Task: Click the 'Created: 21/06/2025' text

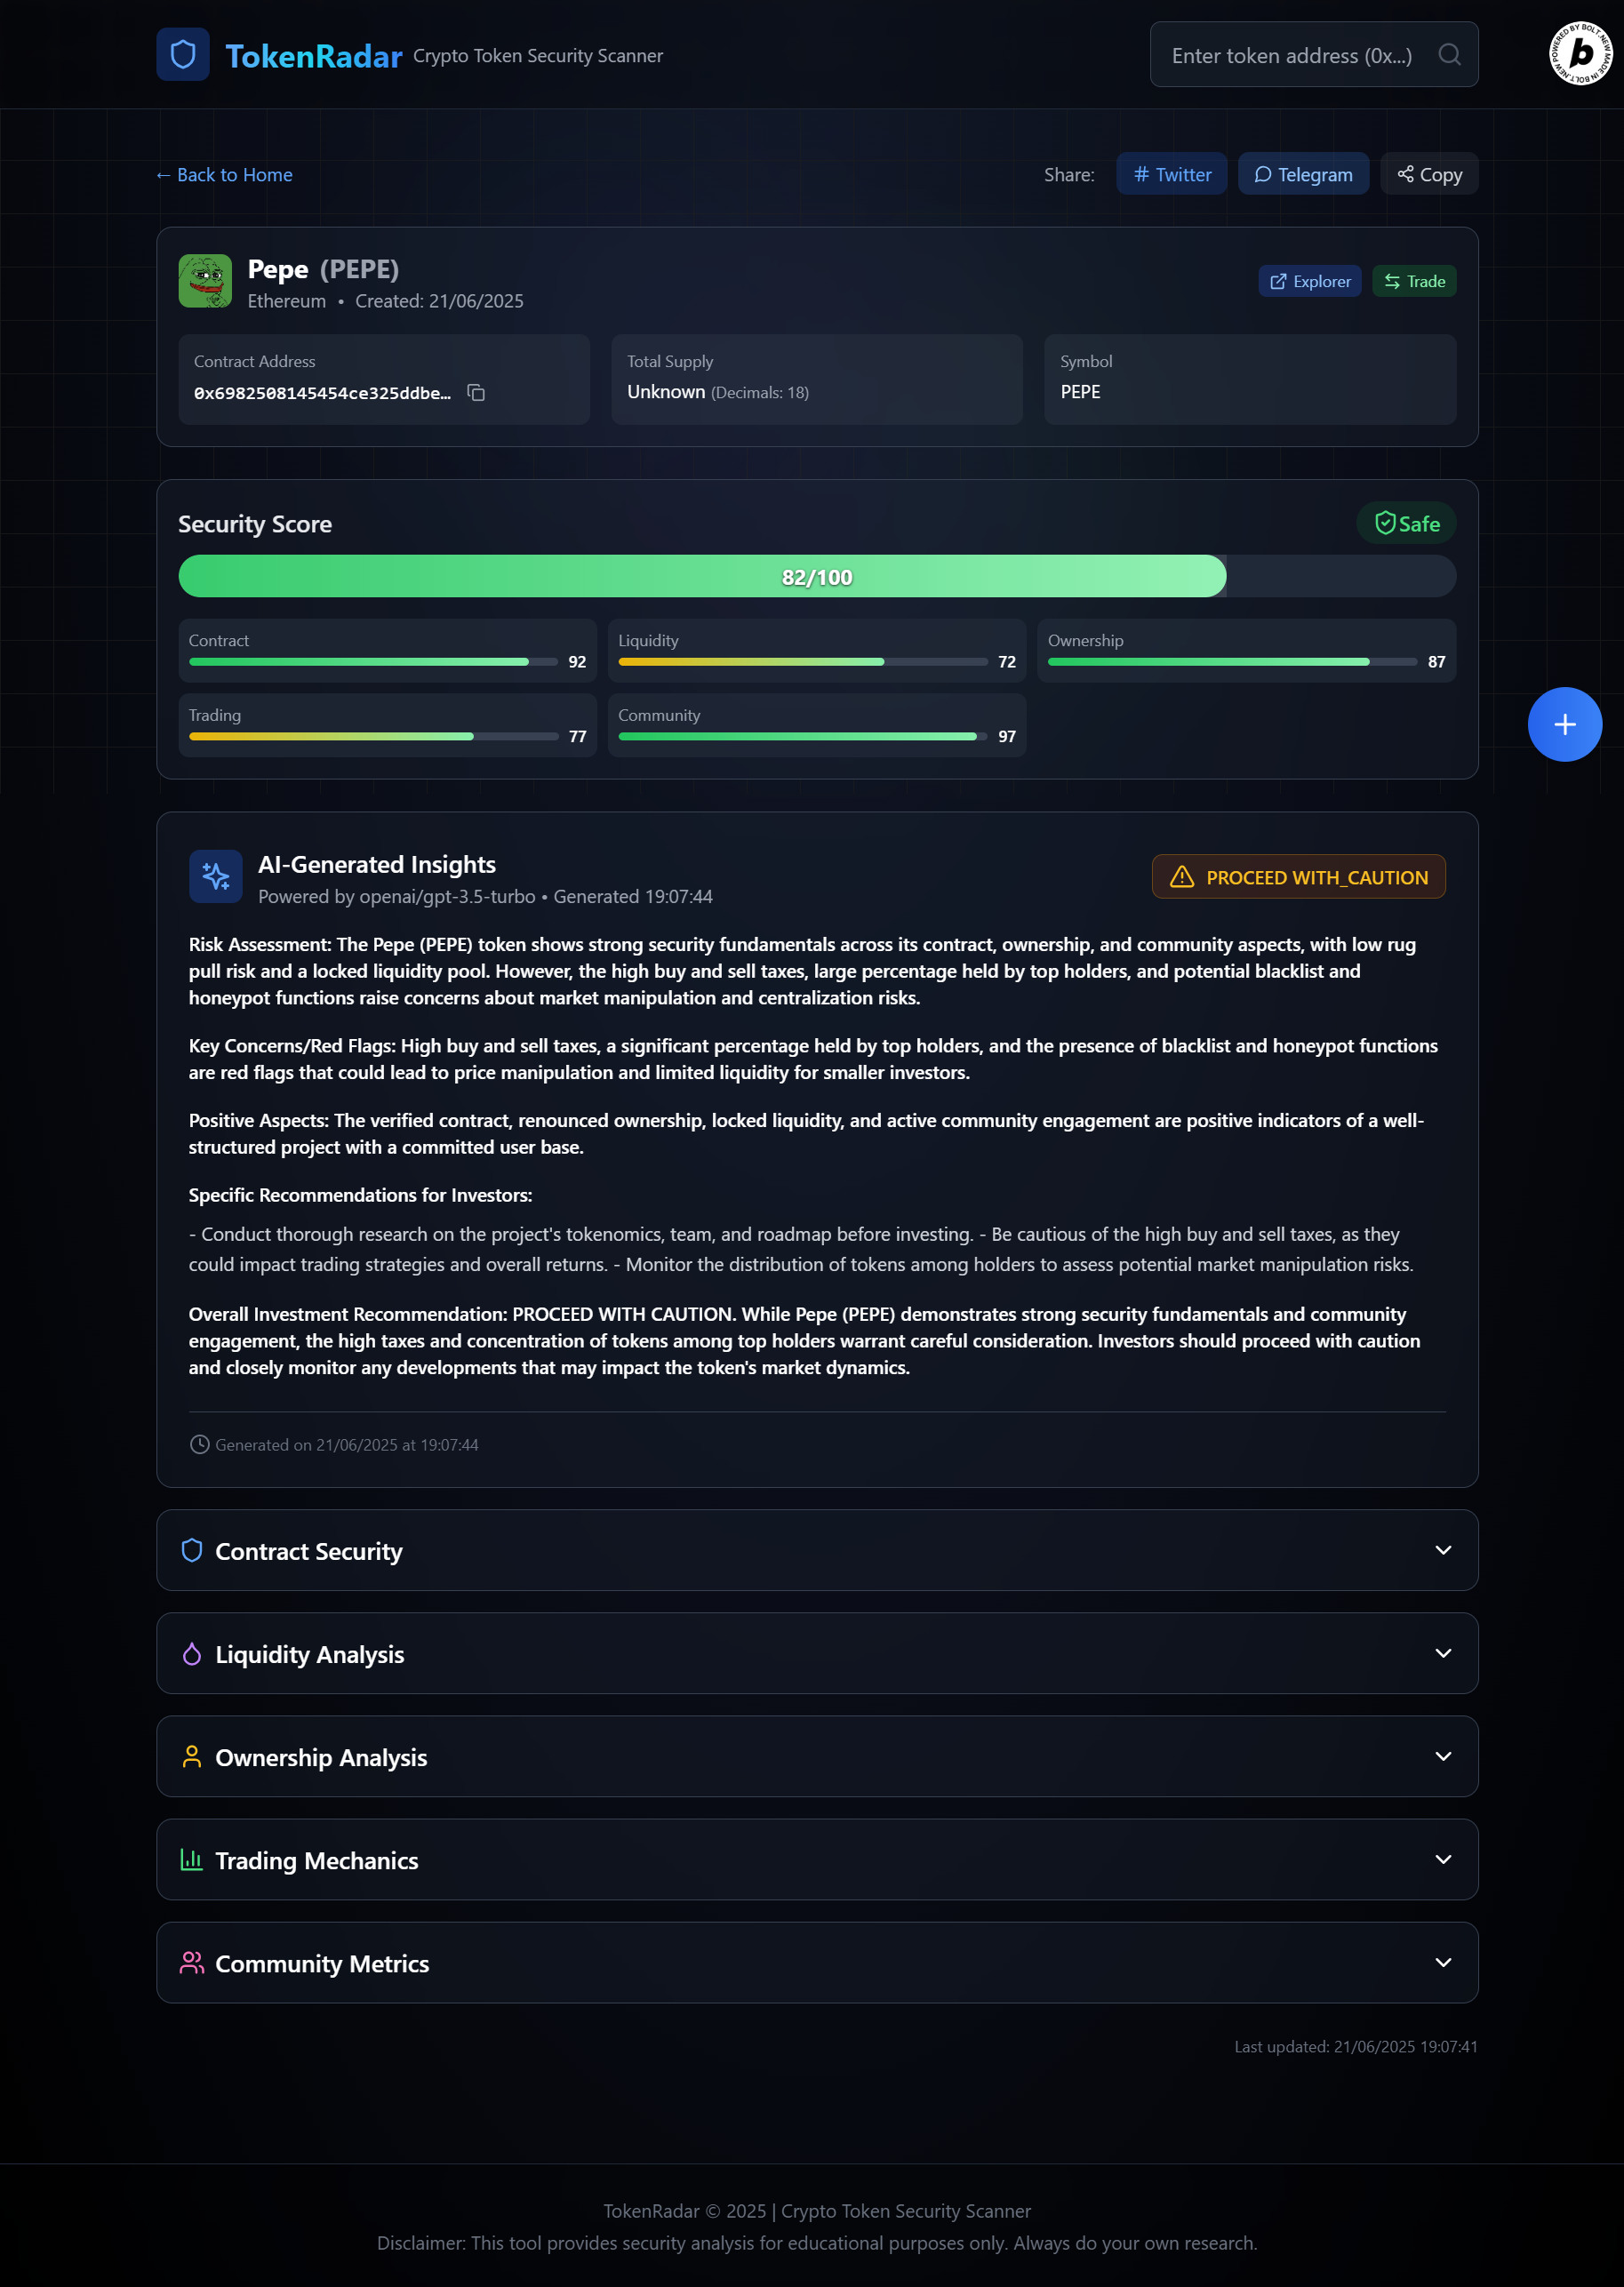Action: pos(439,301)
